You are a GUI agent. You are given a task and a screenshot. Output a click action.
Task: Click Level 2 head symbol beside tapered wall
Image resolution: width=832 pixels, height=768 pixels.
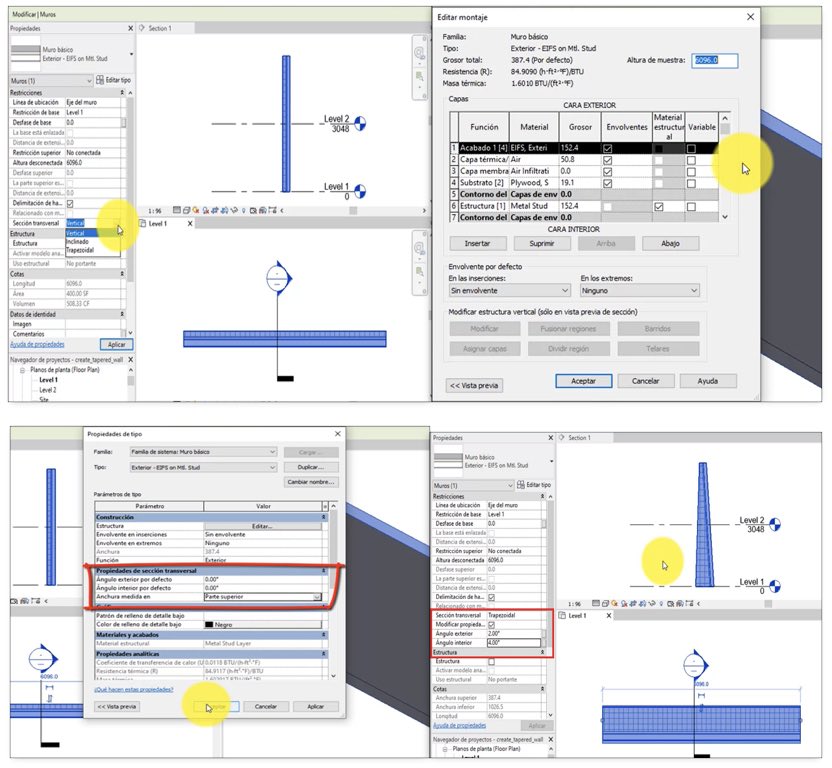click(x=775, y=524)
